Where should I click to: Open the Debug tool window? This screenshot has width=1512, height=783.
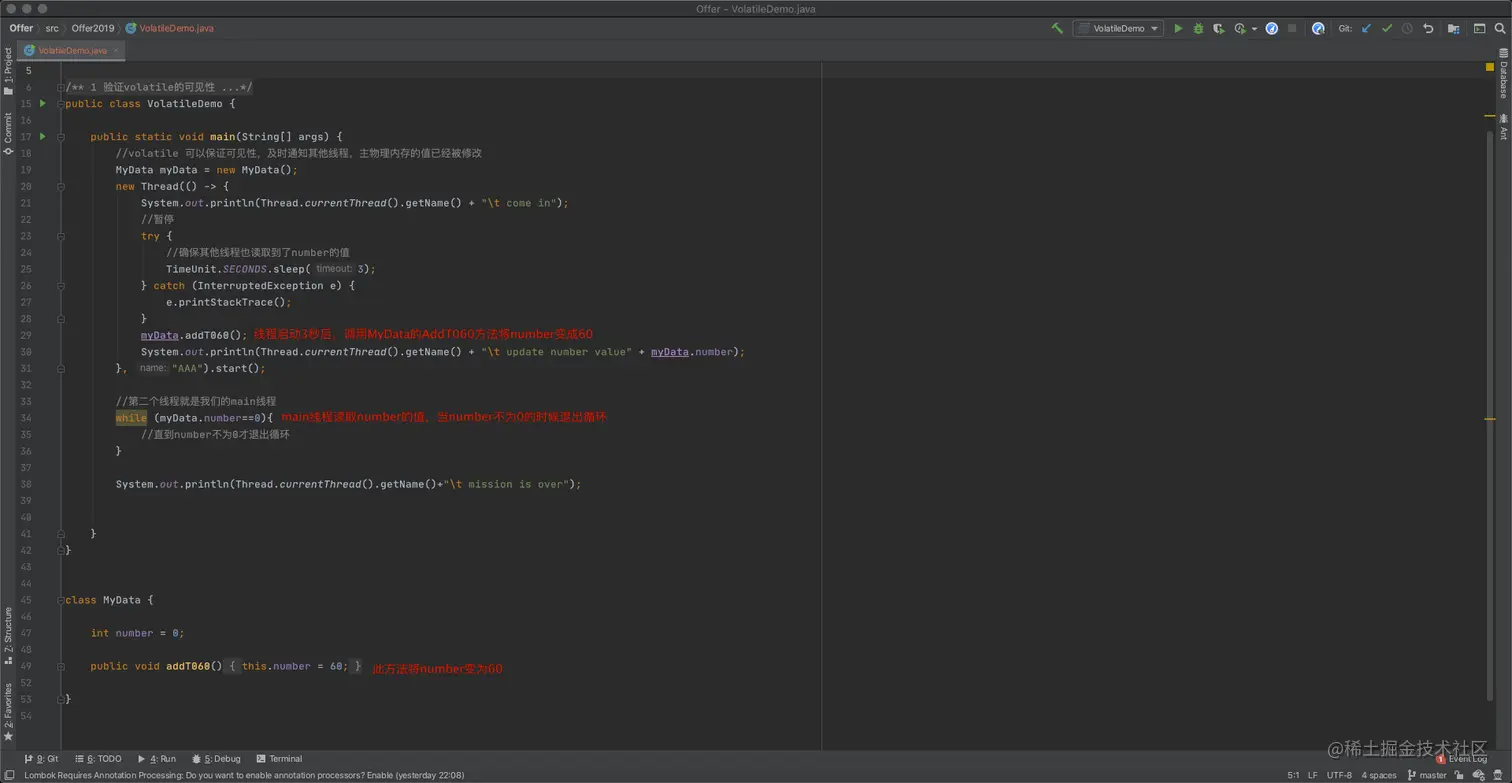click(216, 759)
